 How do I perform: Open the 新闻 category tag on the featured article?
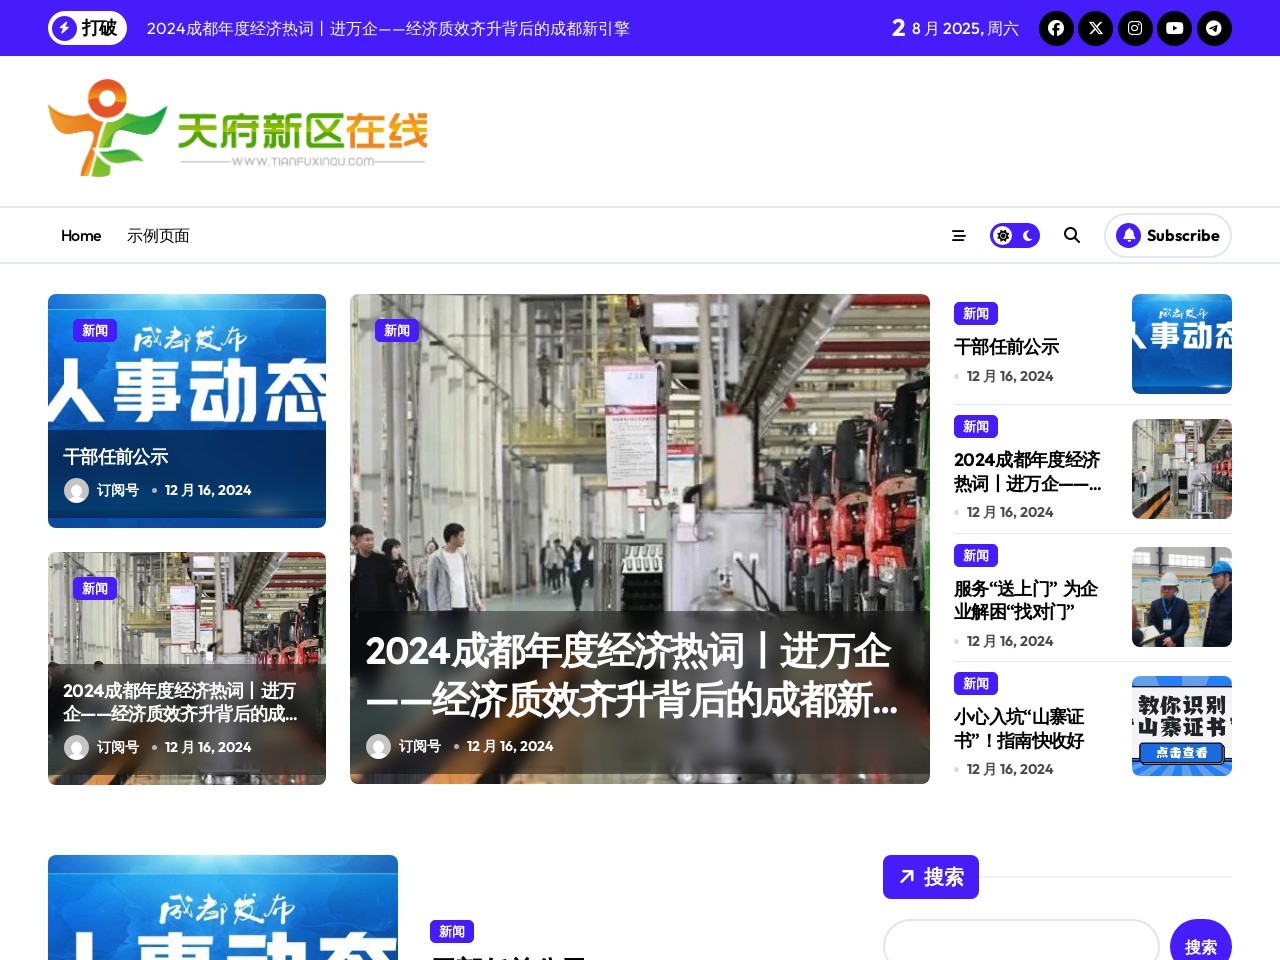tap(396, 330)
